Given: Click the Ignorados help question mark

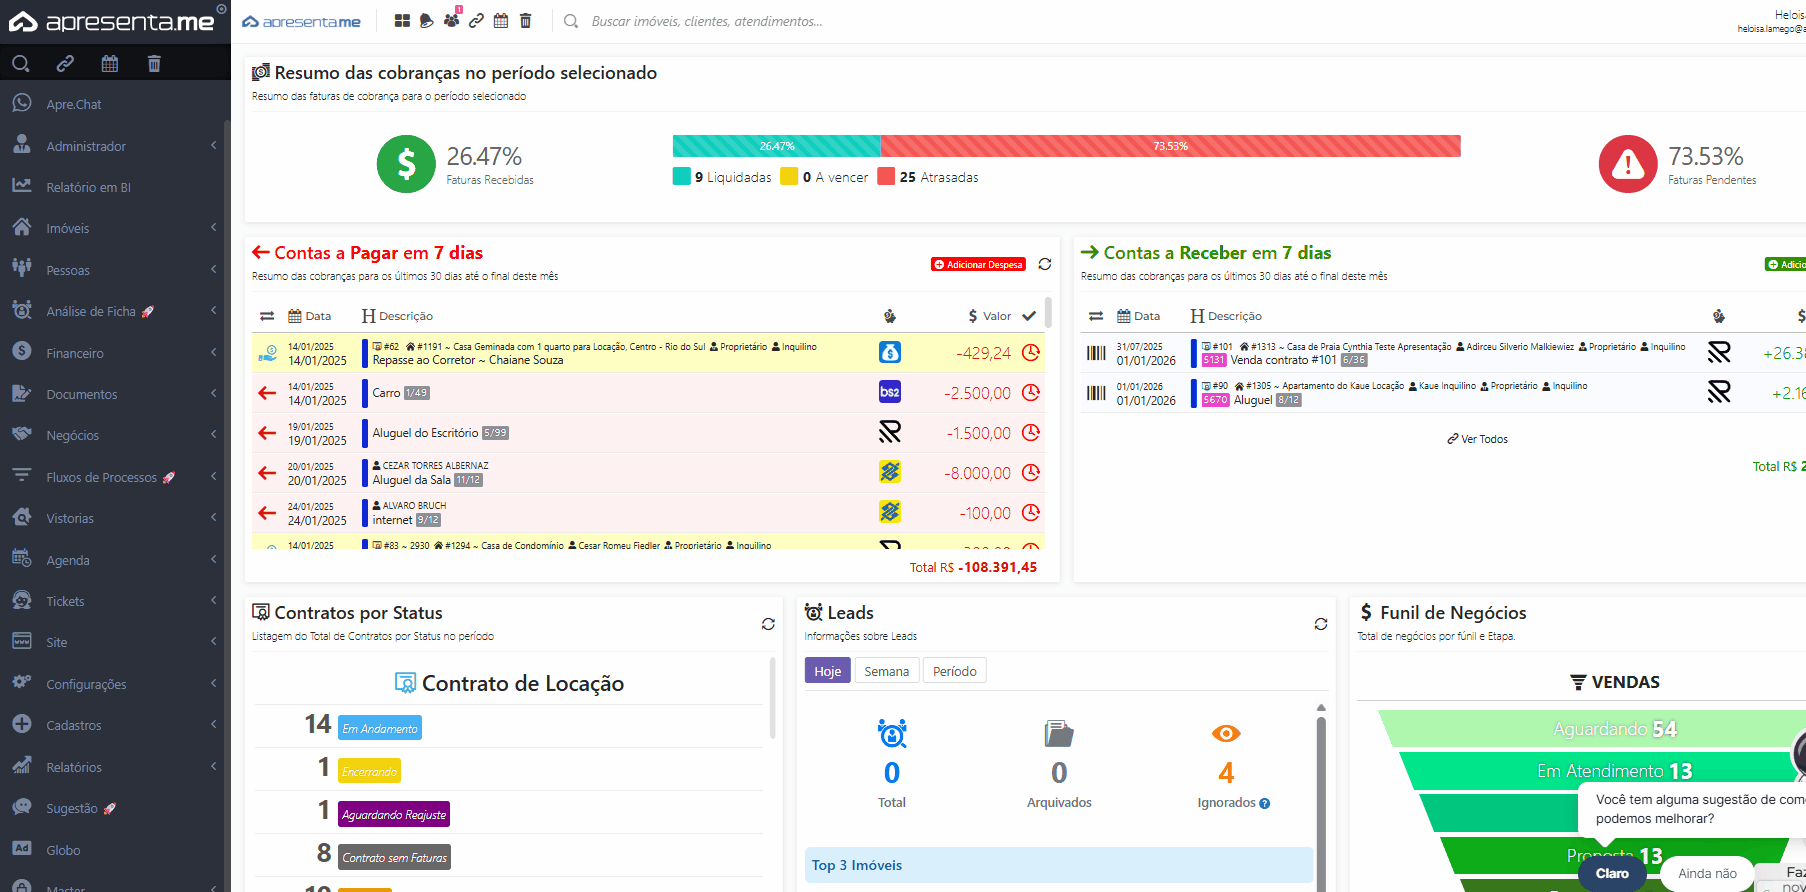Looking at the screenshot, I should point(1265,803).
